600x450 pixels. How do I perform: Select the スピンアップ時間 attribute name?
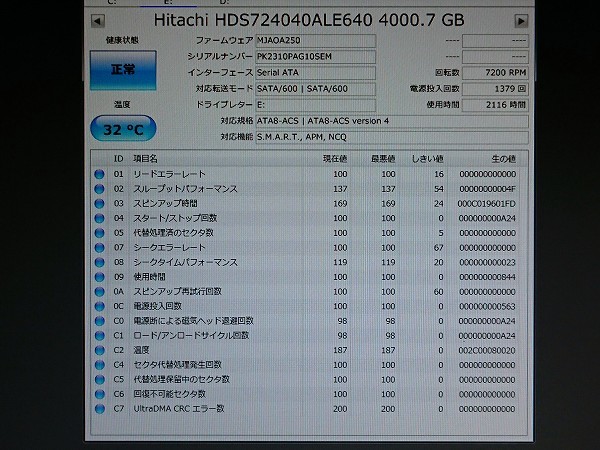click(x=165, y=204)
